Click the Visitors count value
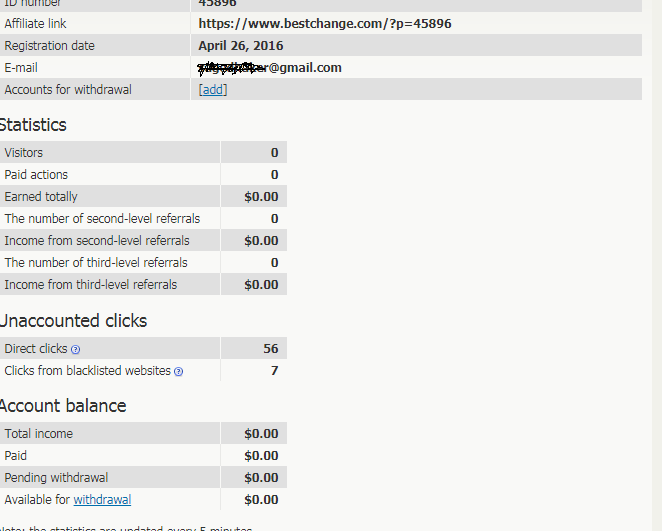 [274, 153]
